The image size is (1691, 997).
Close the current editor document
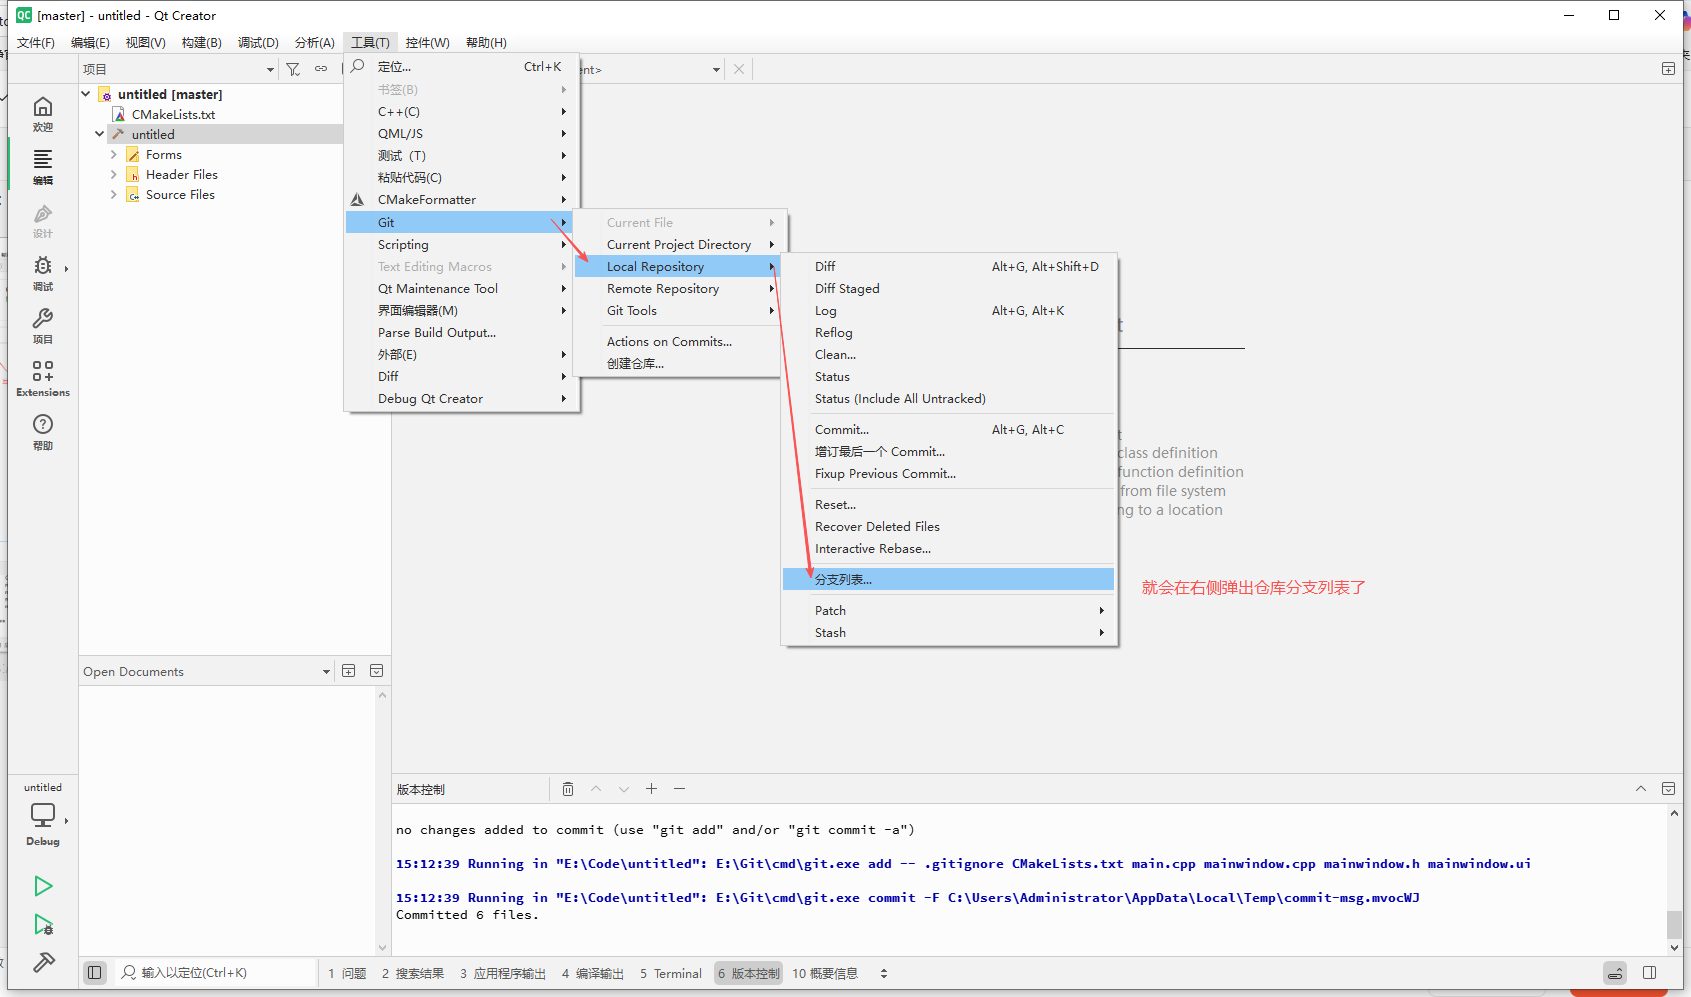[739, 69]
